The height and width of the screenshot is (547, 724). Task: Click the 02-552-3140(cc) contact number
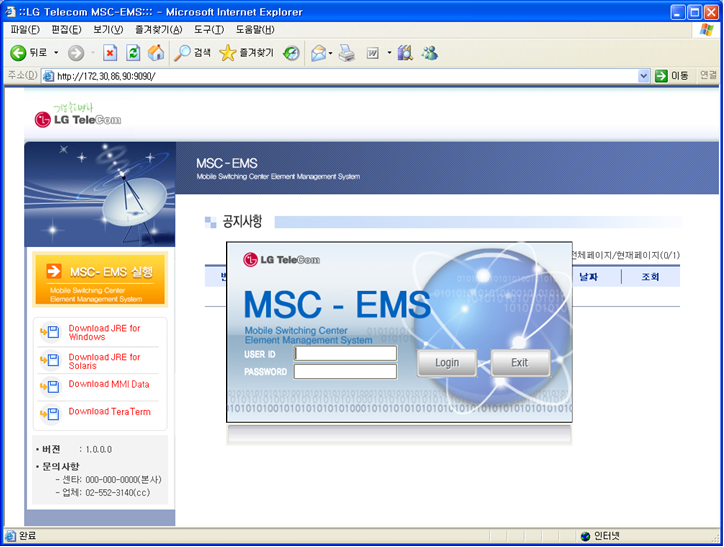pos(118,493)
